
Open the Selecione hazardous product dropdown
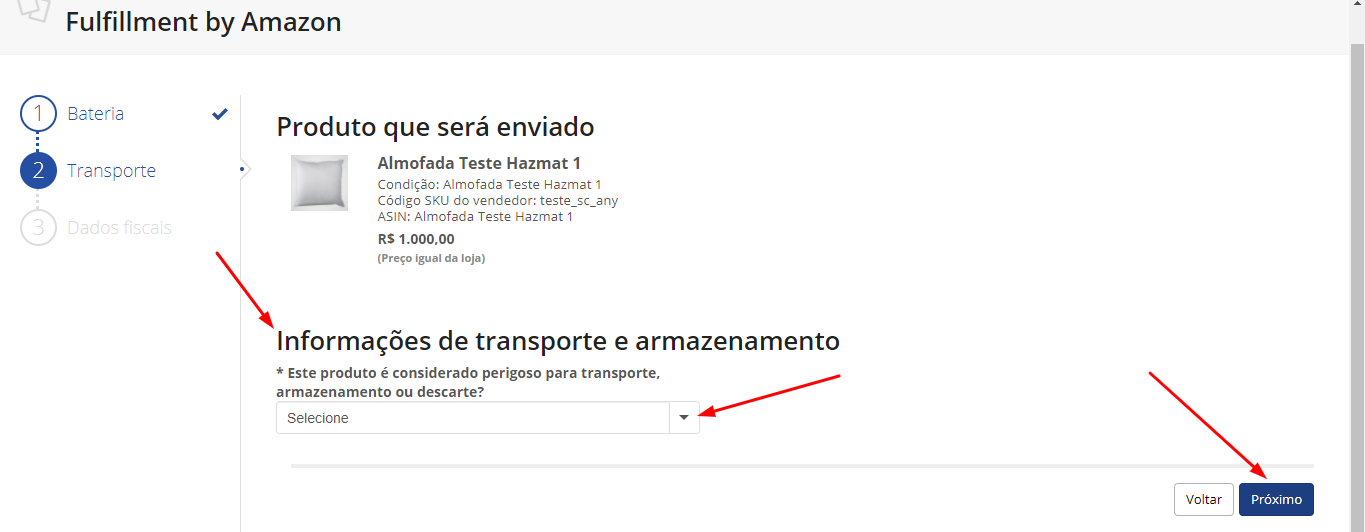pyautogui.click(x=488, y=418)
